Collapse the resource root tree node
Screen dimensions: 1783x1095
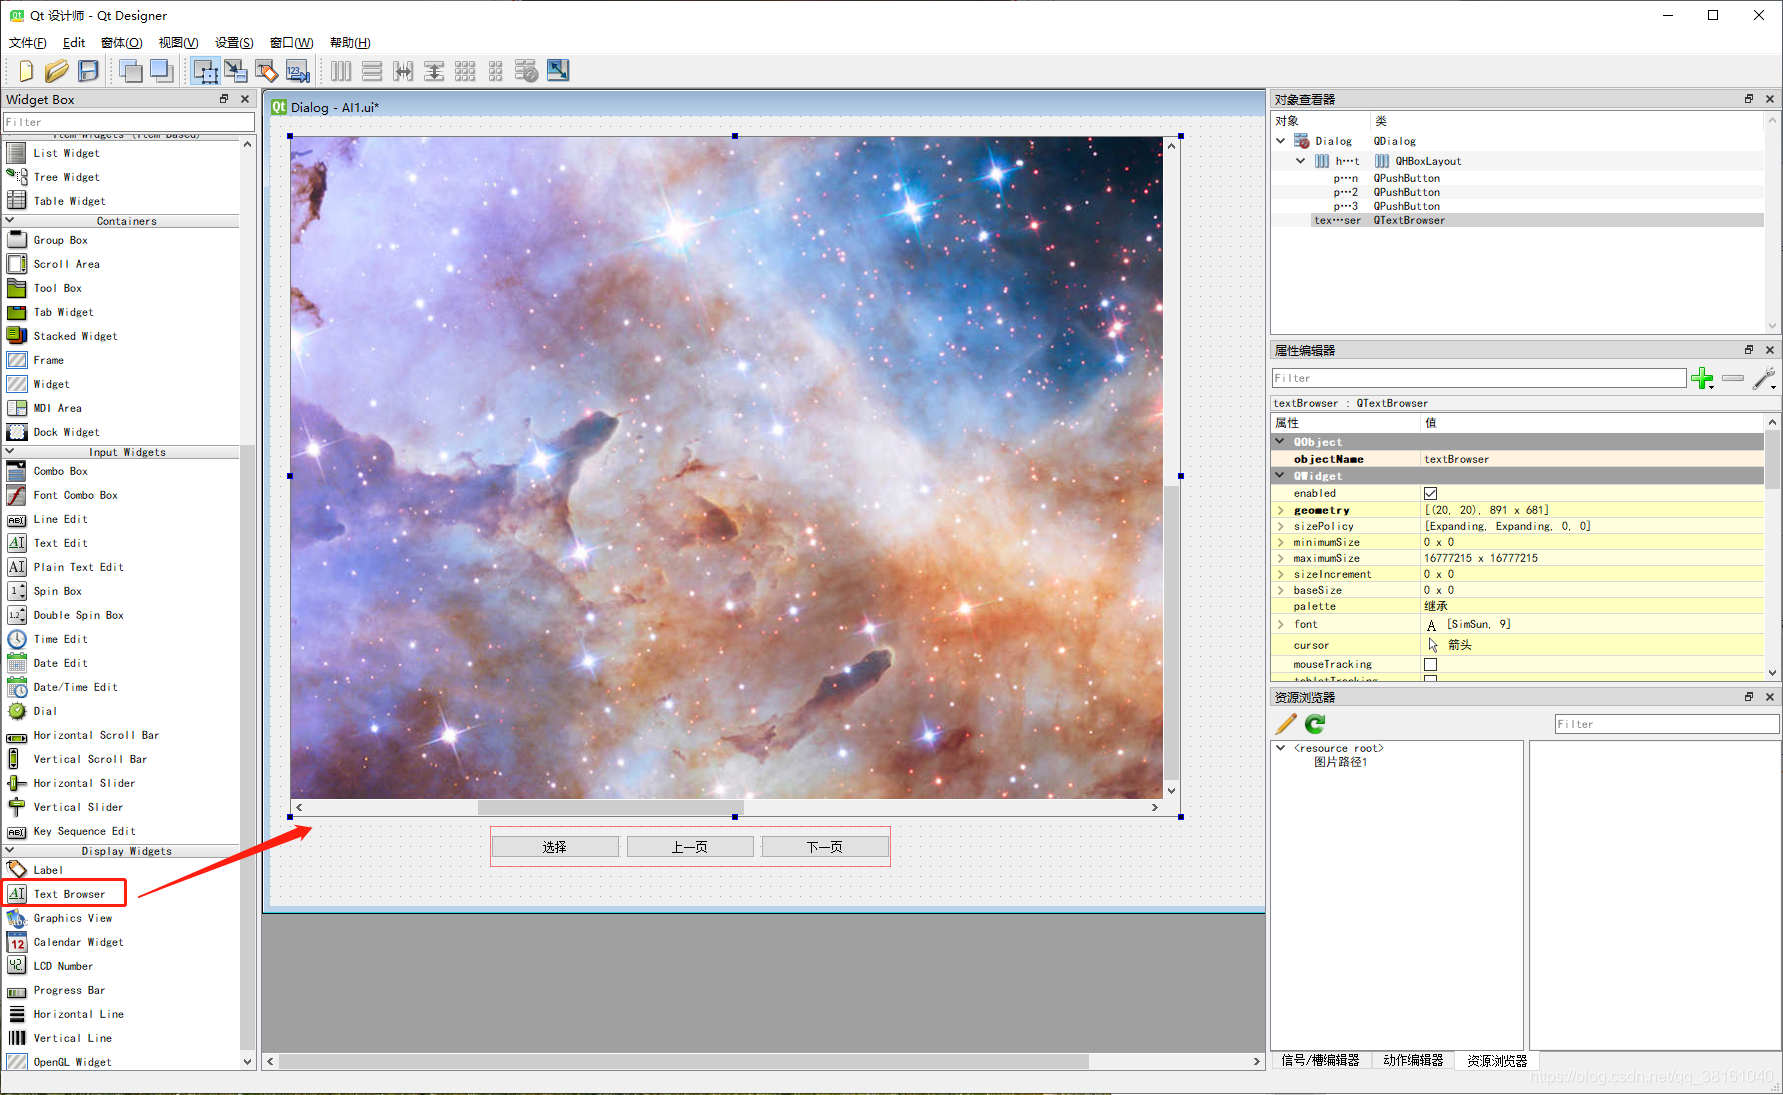click(x=1280, y=747)
